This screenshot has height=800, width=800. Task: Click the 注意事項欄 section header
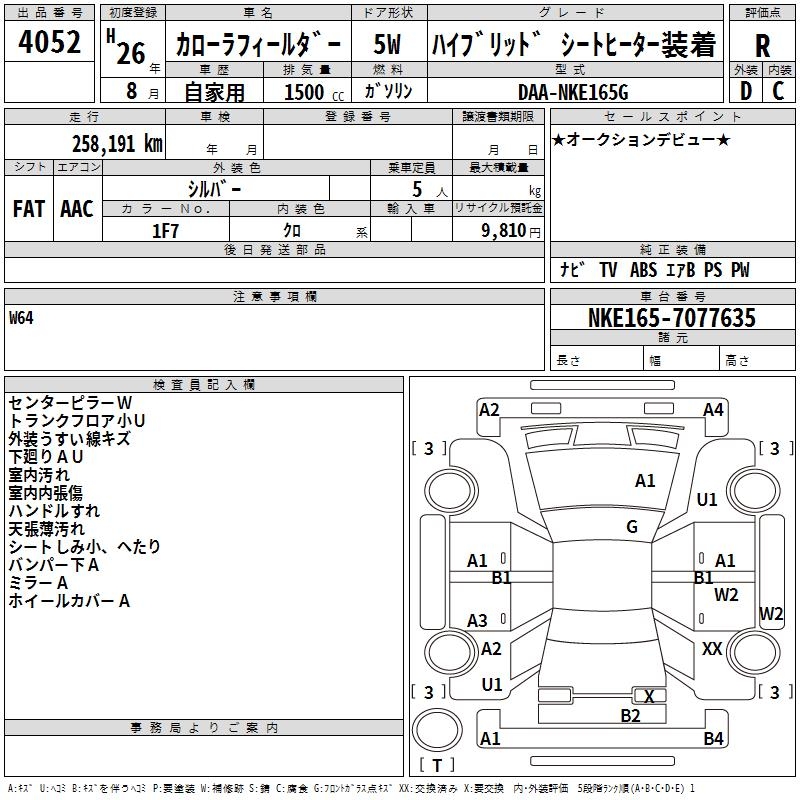tap(274, 296)
